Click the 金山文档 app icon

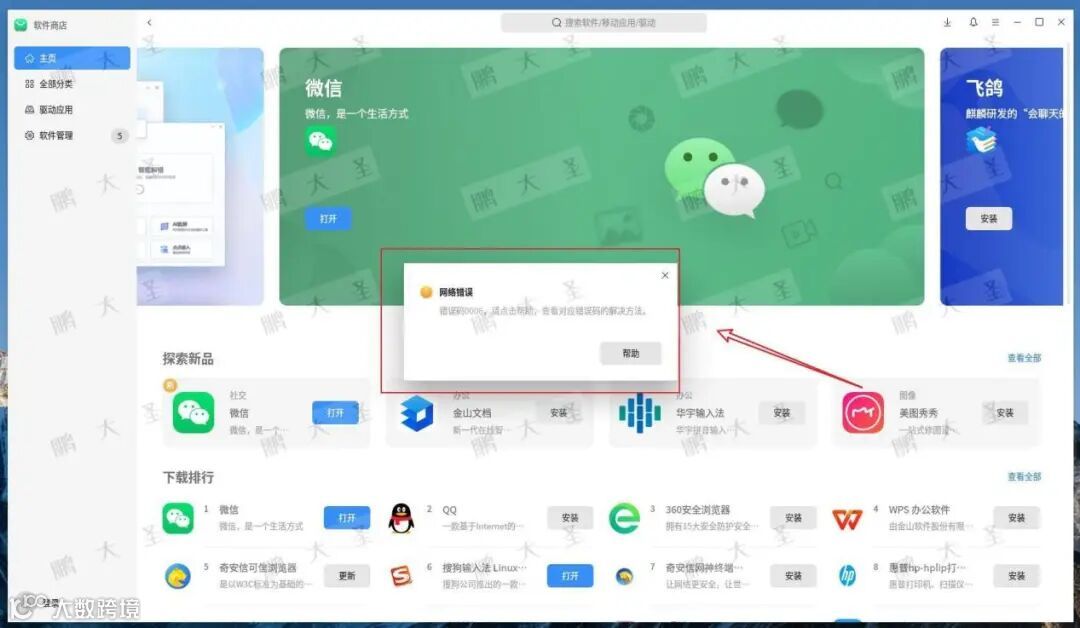click(417, 413)
